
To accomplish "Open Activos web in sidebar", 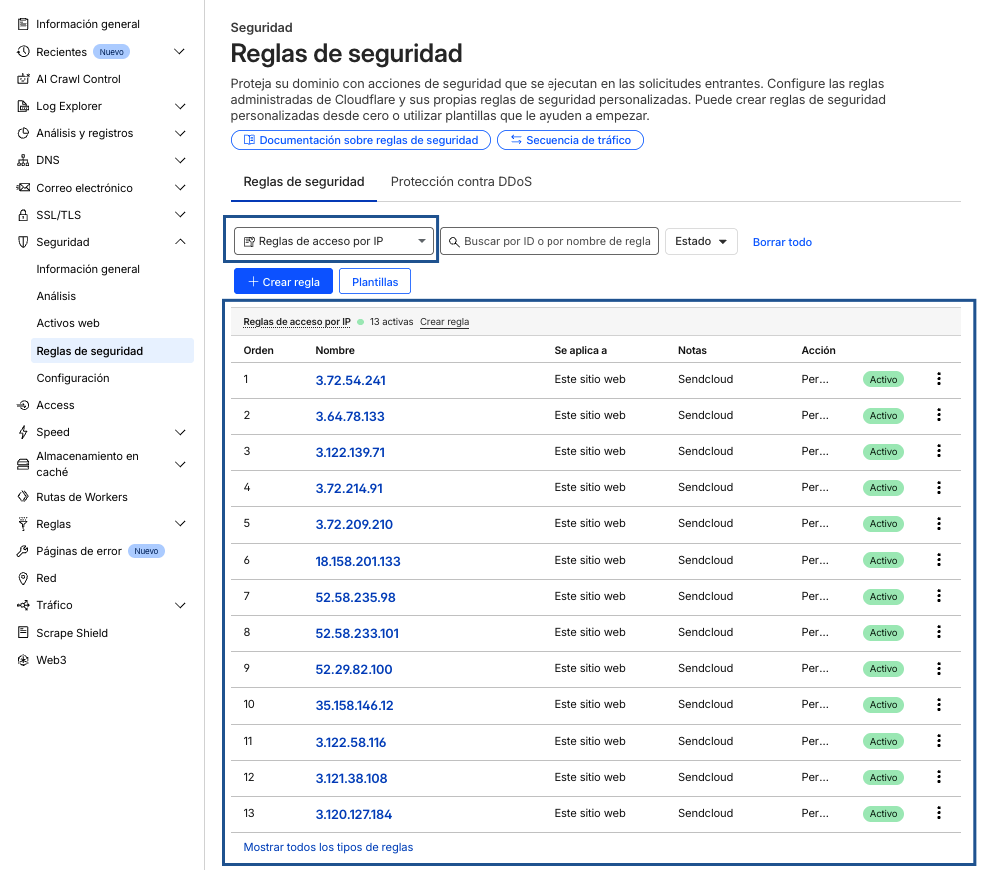I will coord(68,323).
